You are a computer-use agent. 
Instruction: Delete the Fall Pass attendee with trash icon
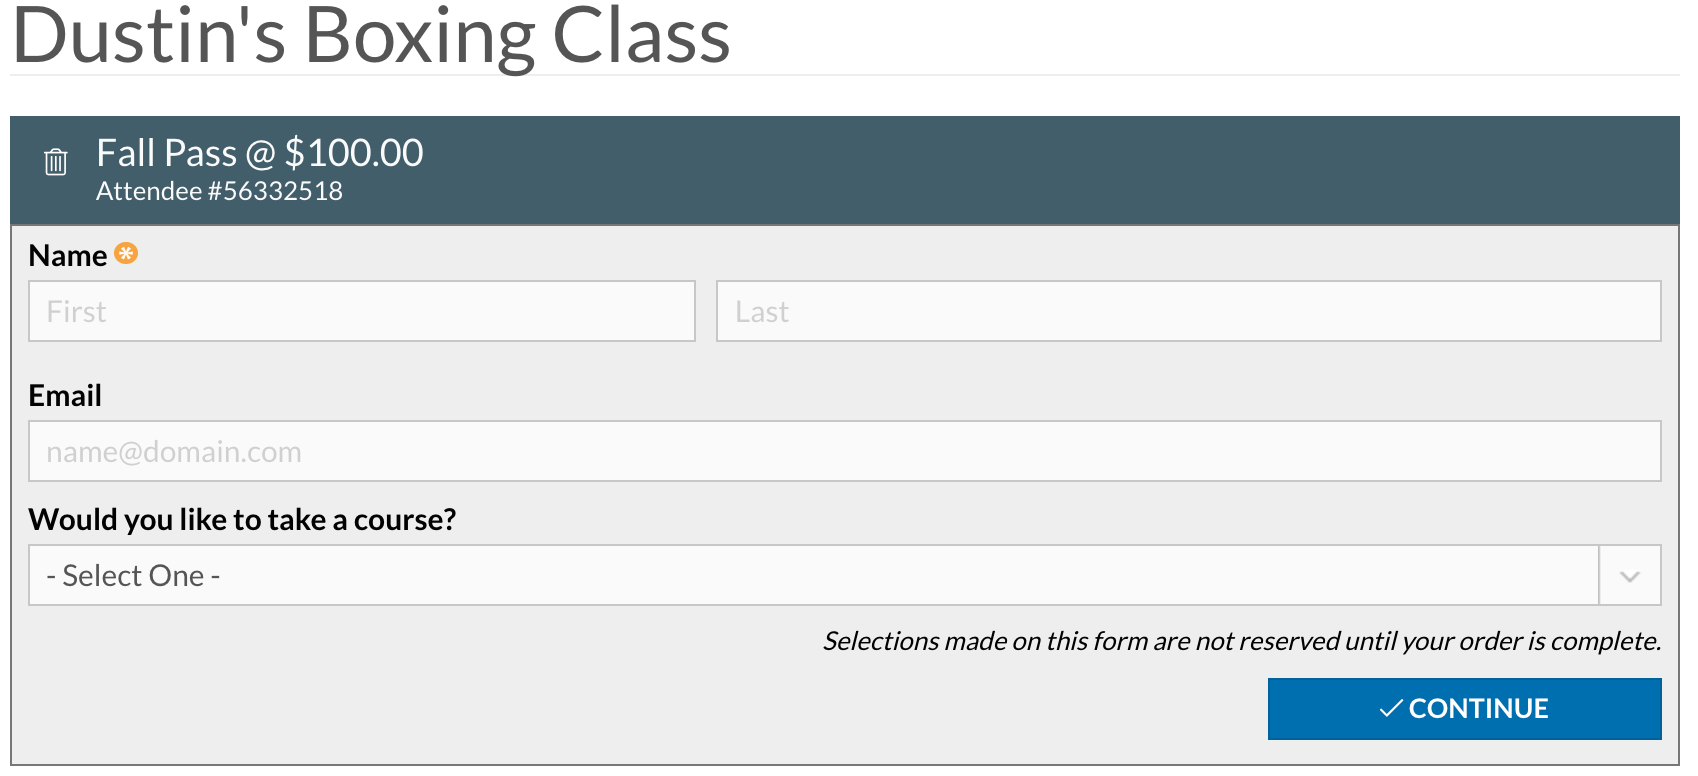[x=56, y=161]
